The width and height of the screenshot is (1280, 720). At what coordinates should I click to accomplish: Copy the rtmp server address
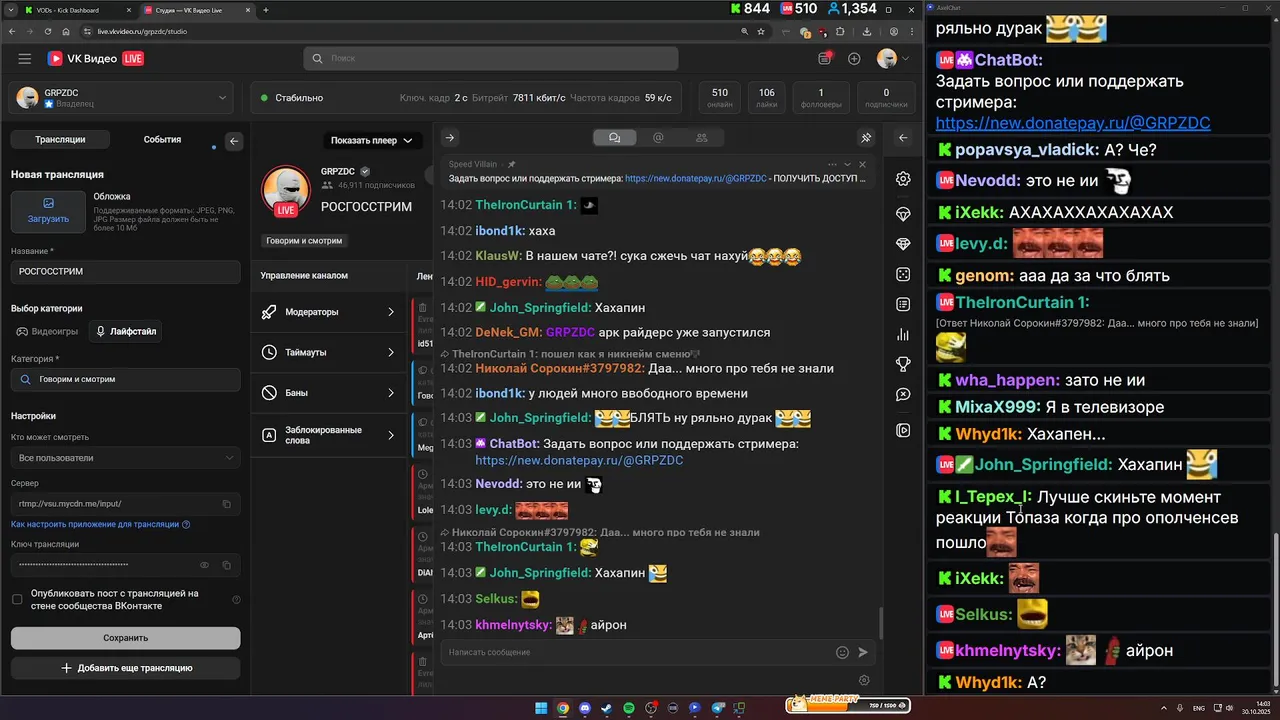226,504
